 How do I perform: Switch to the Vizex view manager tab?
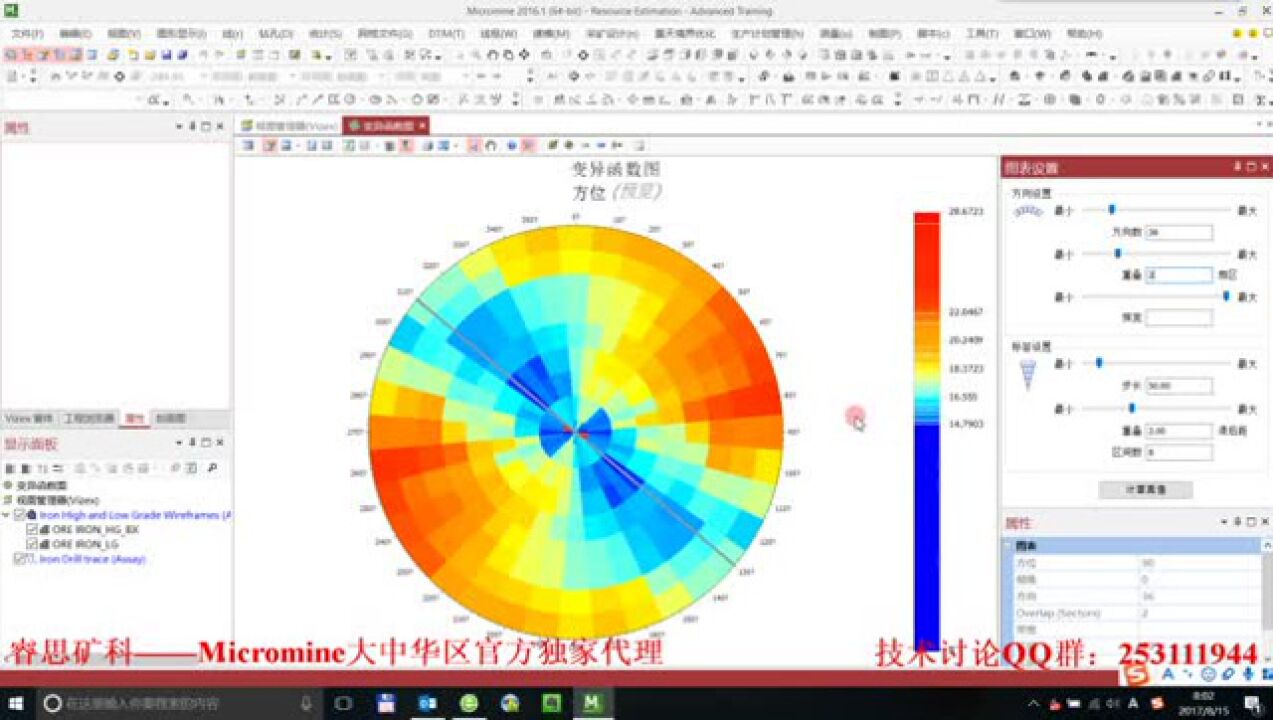290,126
